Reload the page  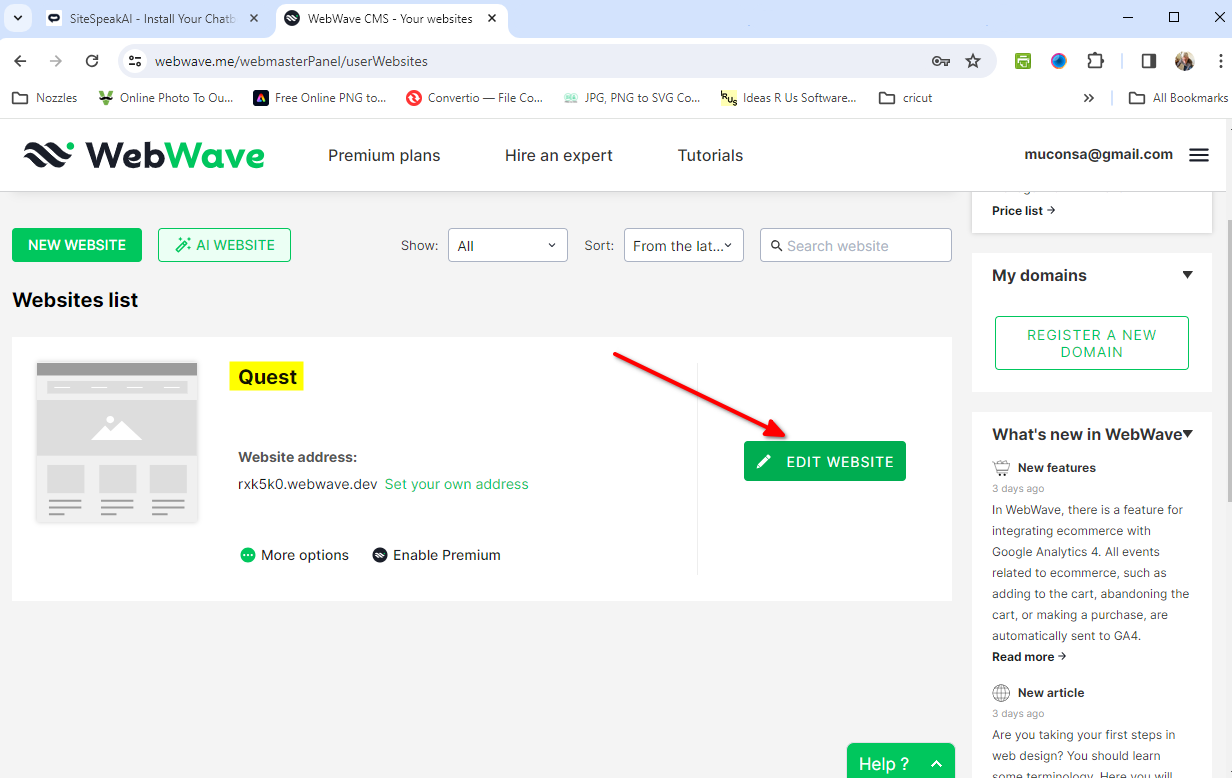[x=92, y=61]
